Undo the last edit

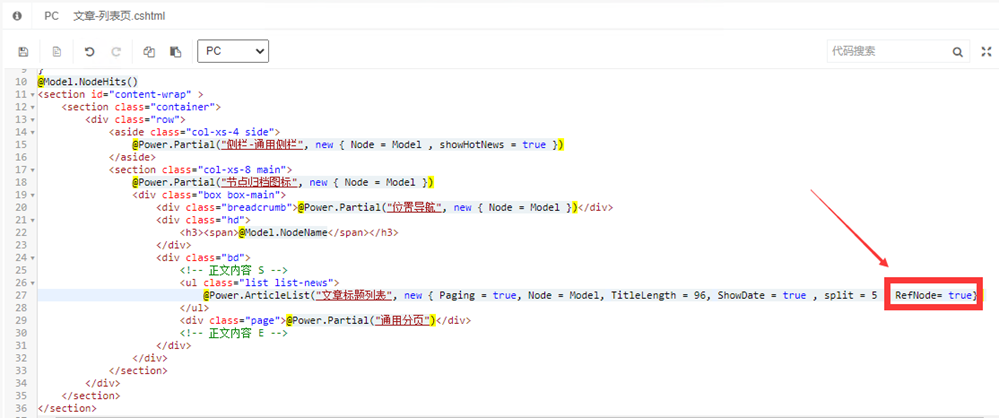[x=89, y=52]
